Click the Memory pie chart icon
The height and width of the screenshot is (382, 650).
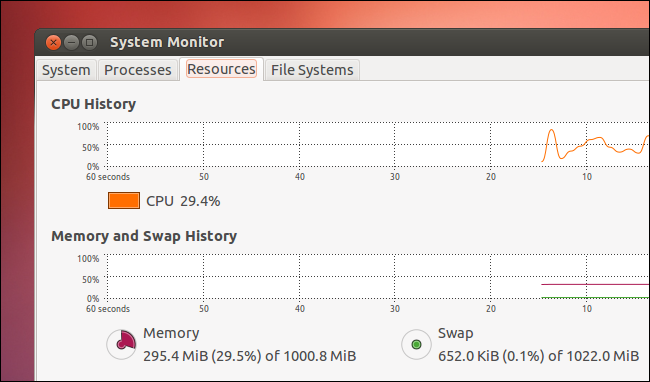pos(121,344)
